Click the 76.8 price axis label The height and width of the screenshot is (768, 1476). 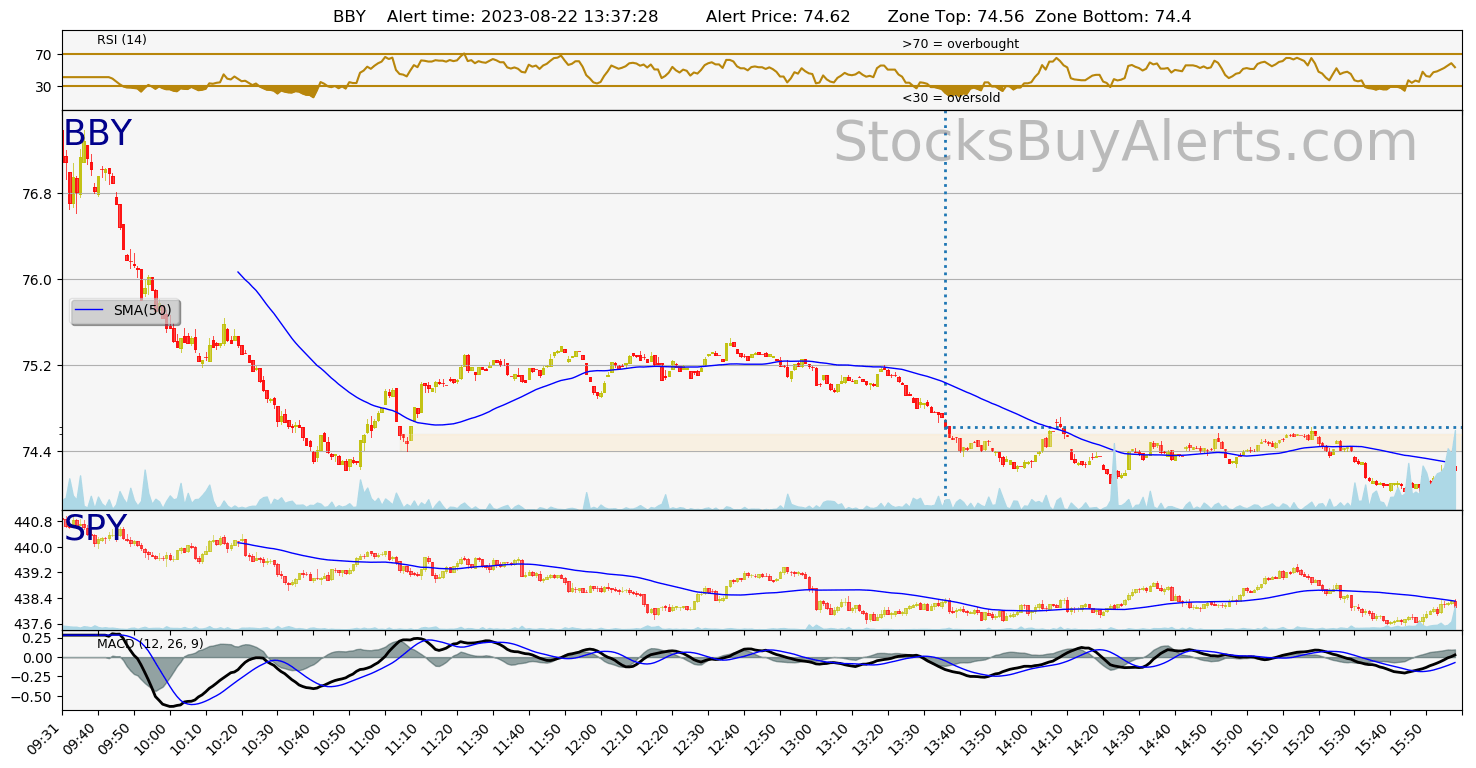coord(35,194)
